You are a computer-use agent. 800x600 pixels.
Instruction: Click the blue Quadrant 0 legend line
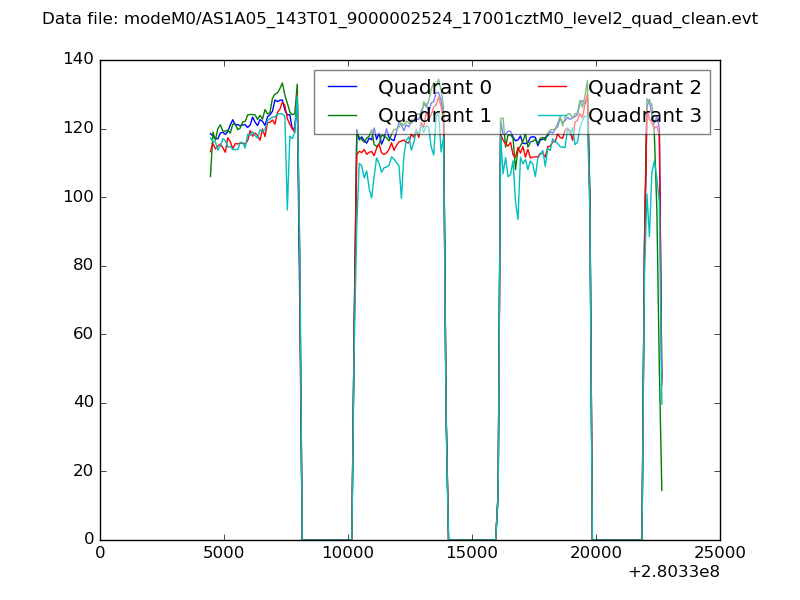343,88
